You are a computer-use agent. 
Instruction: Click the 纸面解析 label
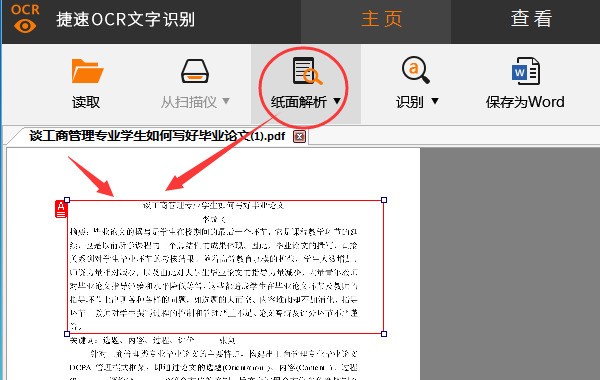pos(299,102)
